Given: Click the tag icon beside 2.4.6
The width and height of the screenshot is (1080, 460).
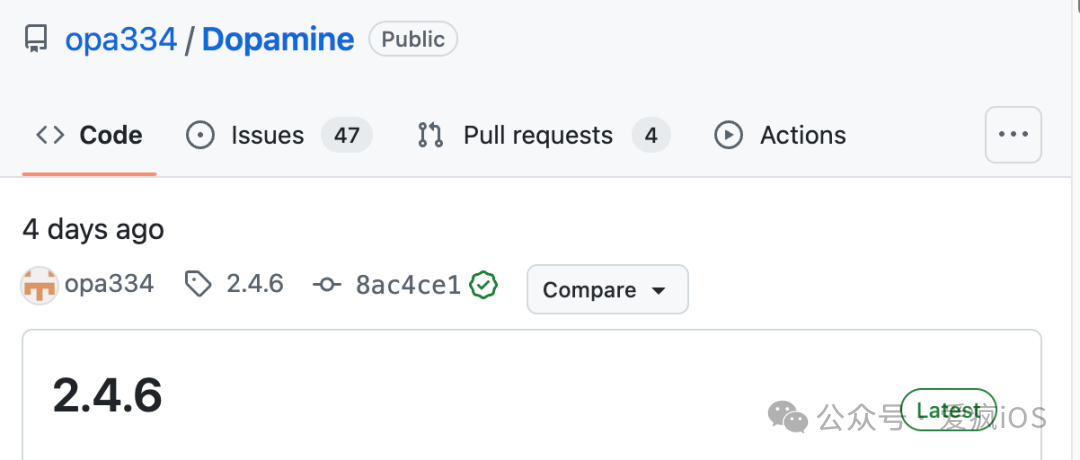Looking at the screenshot, I should click(x=198, y=285).
